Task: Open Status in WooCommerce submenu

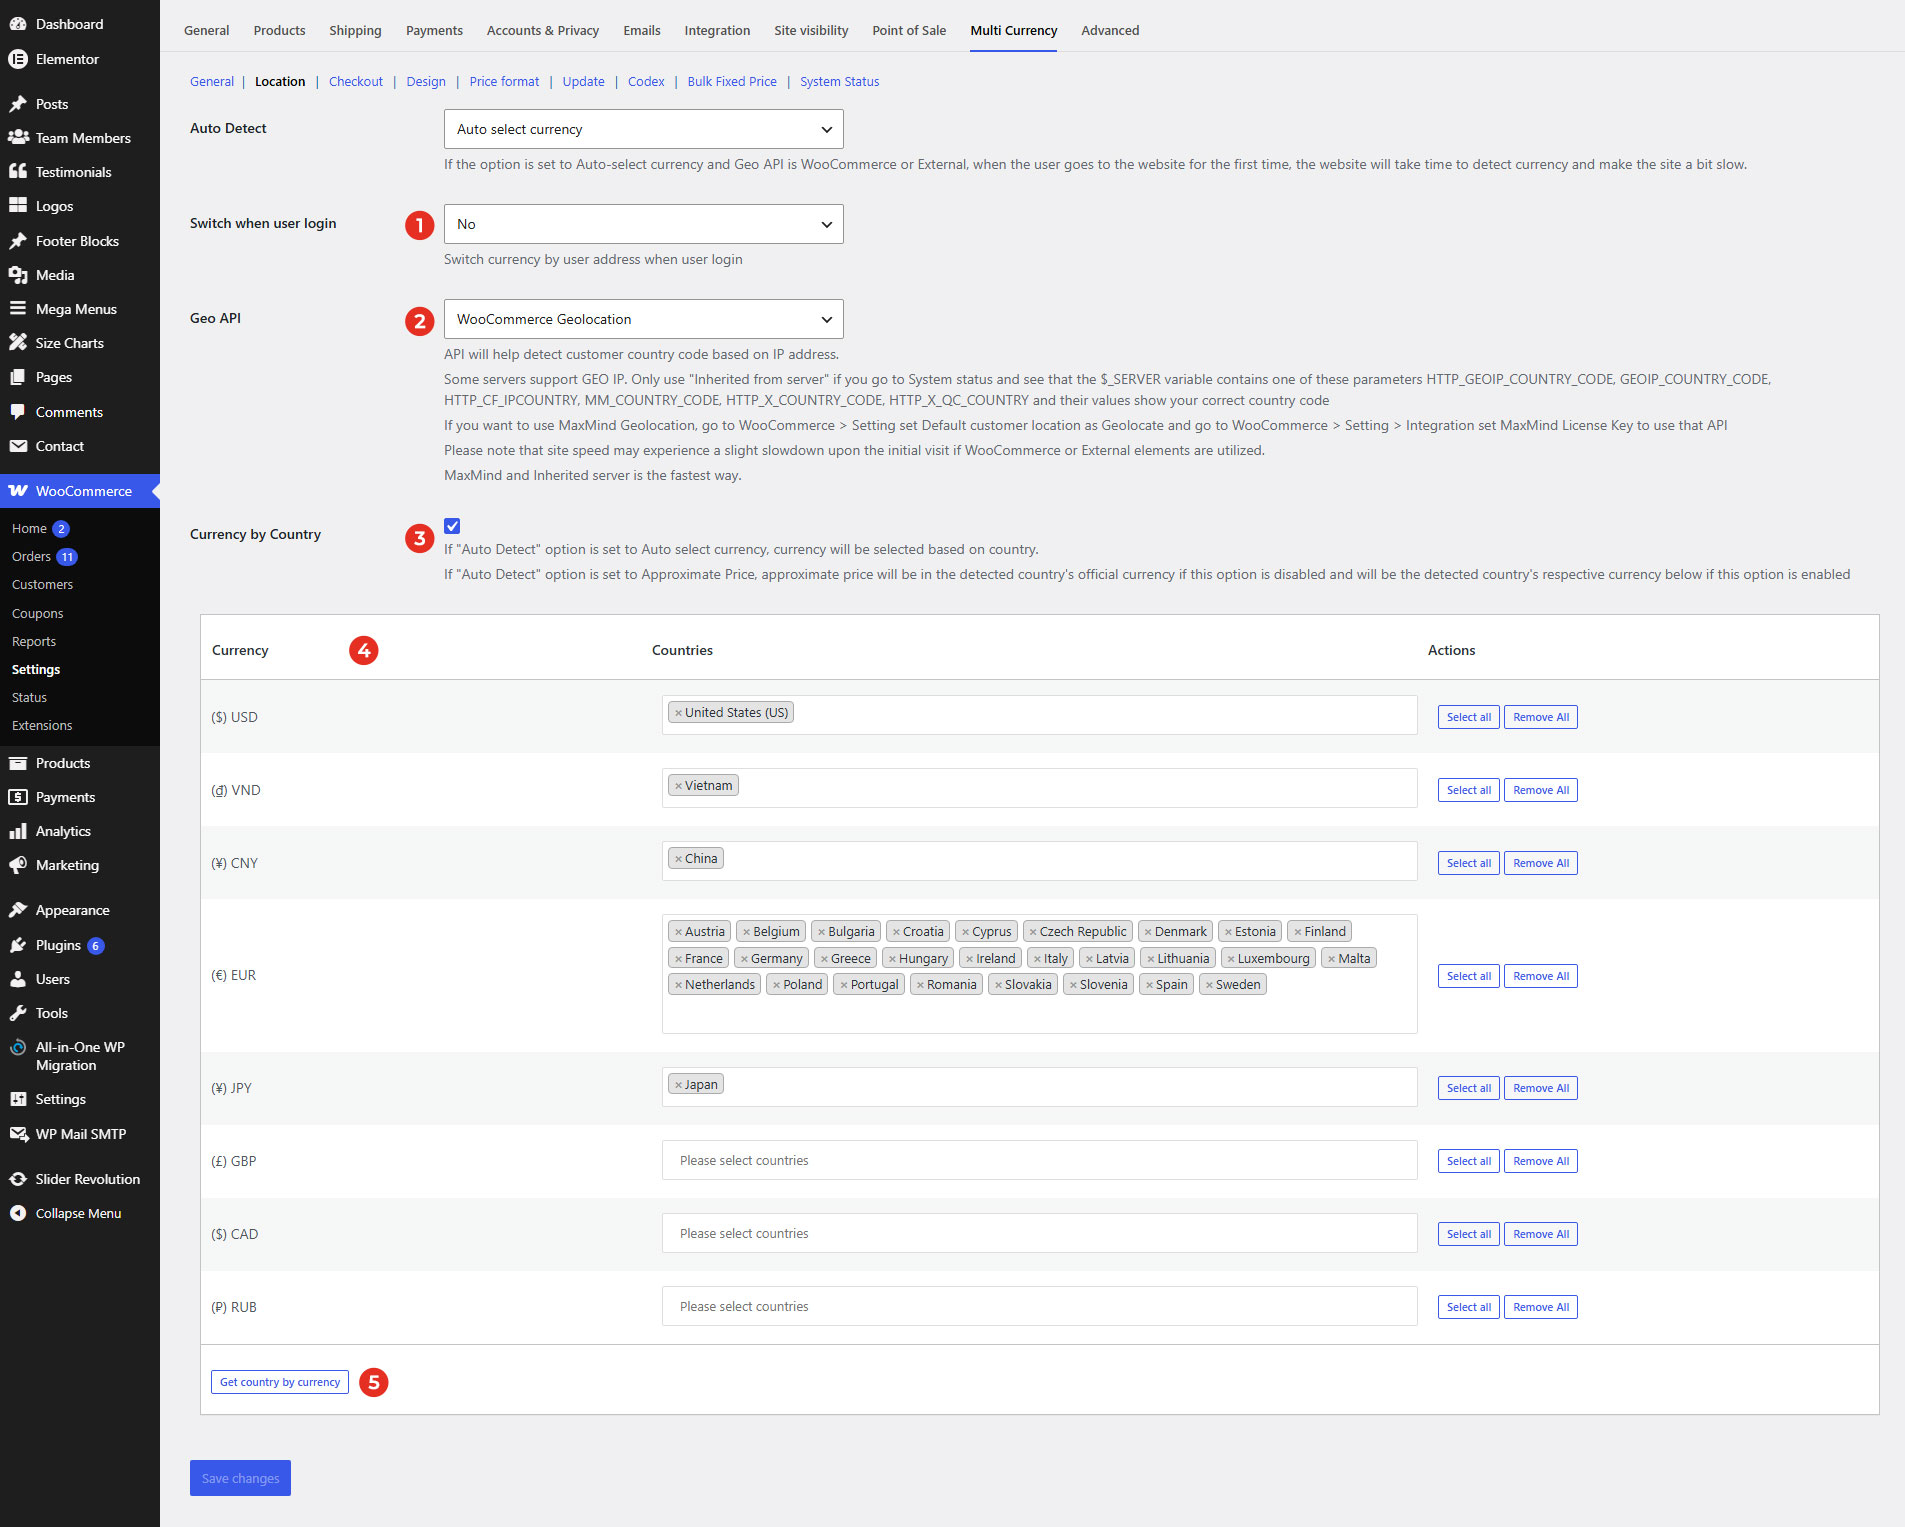Action: click(29, 698)
